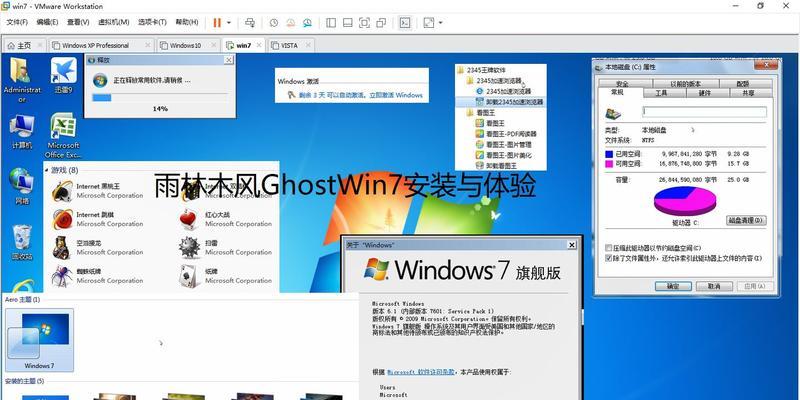
Task: Select 卸载2345加速浏览器 in the list
Action: [x=509, y=102]
